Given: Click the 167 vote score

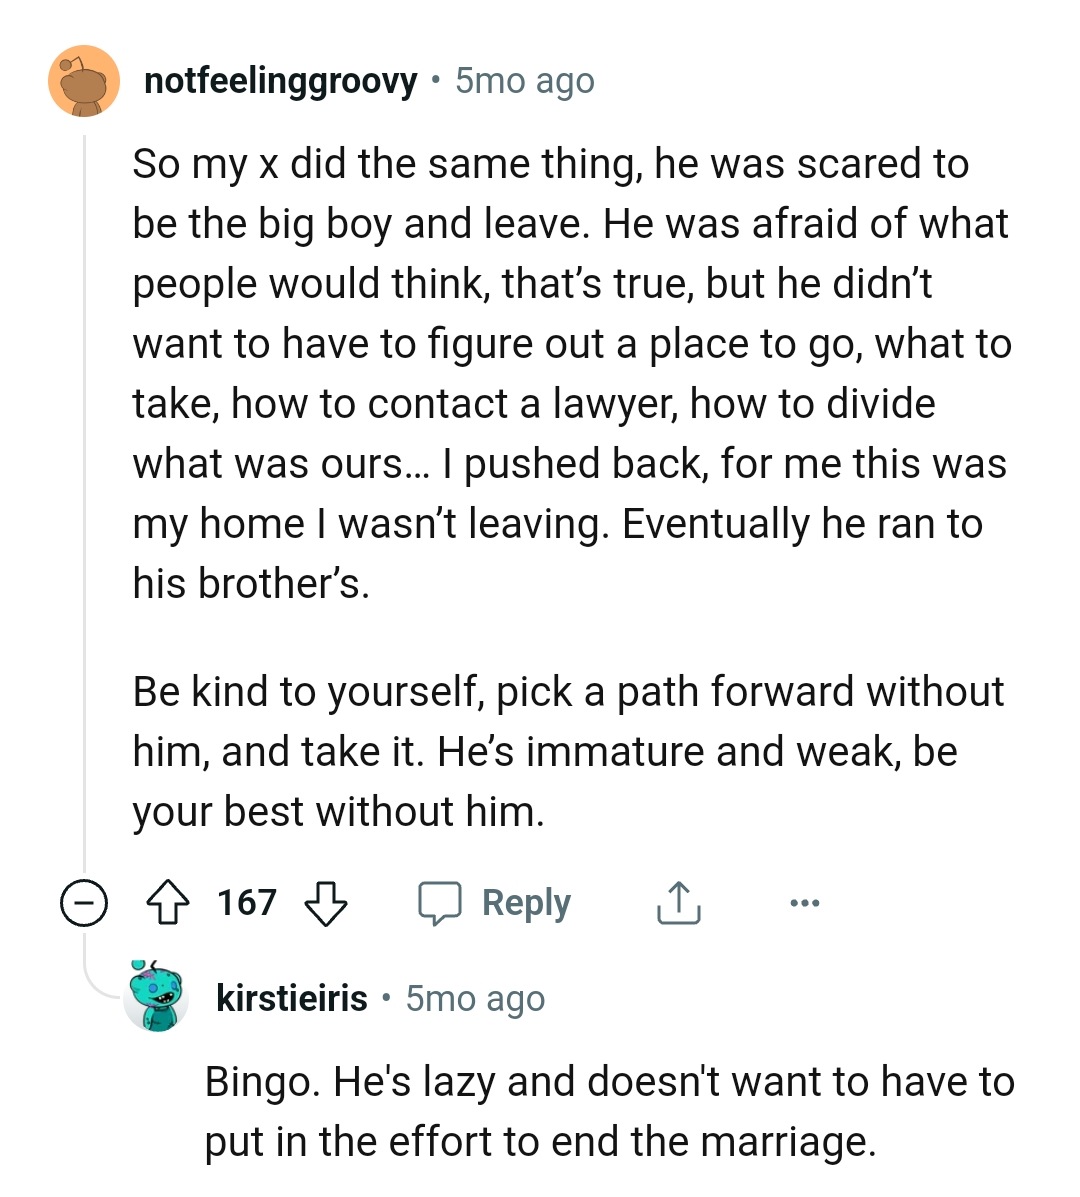Looking at the screenshot, I should 249,902.
